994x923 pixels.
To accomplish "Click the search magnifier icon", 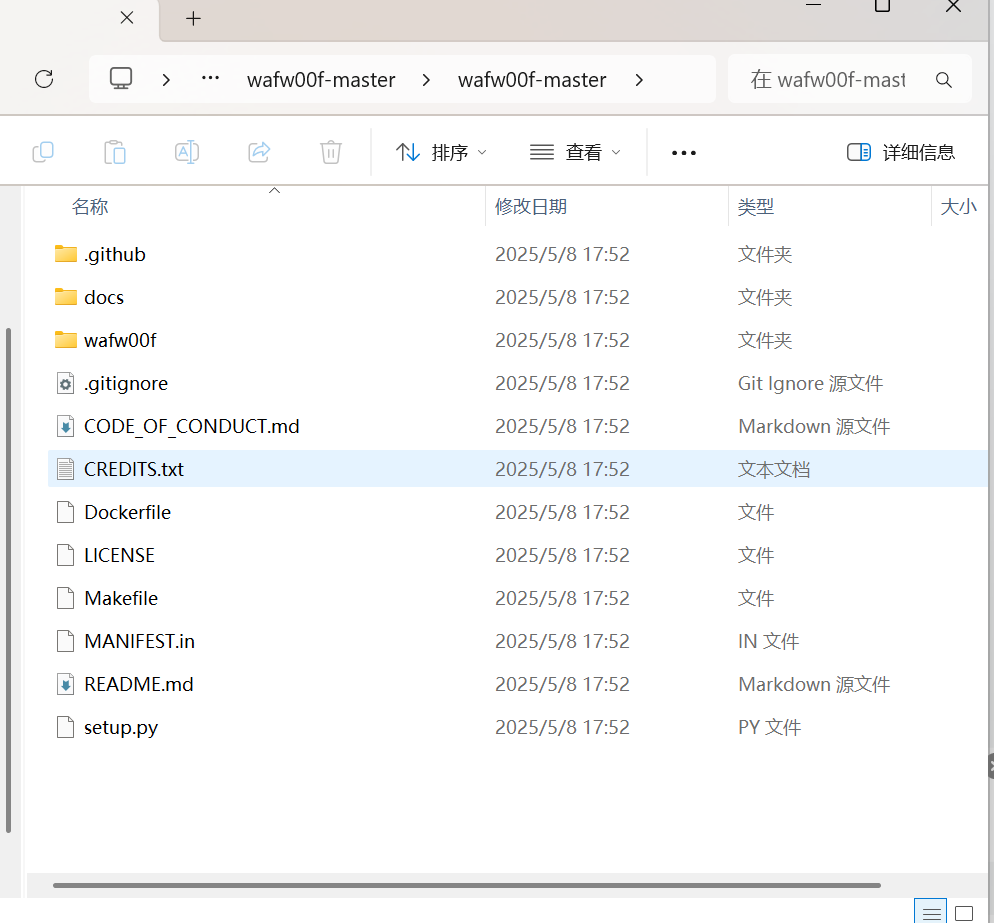I will click(943, 79).
